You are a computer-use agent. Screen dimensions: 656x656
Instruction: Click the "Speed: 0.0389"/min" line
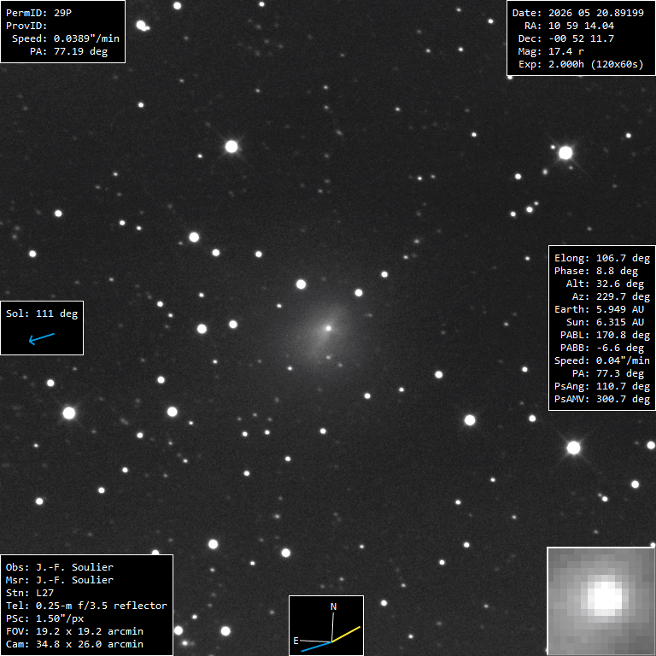(x=66, y=38)
